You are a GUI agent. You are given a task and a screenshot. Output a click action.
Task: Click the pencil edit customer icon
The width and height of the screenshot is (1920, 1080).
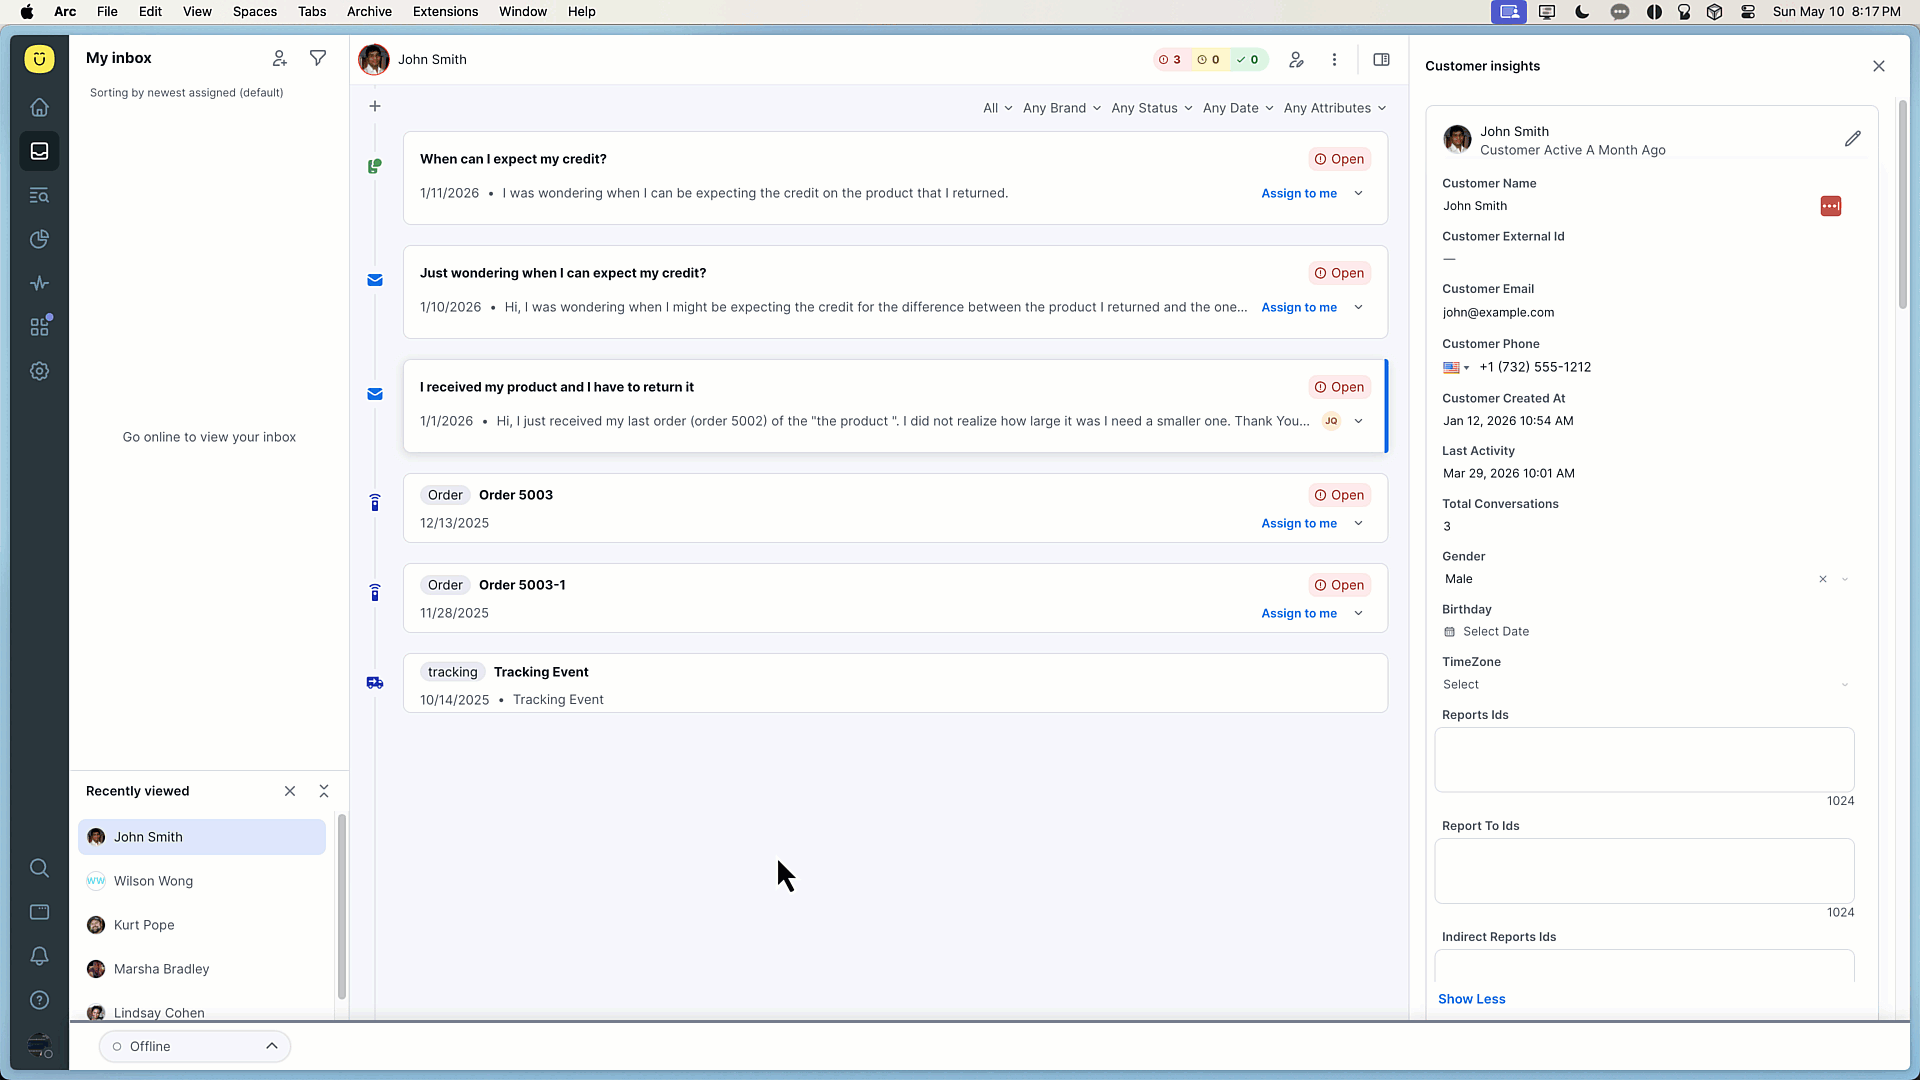[1853, 139]
